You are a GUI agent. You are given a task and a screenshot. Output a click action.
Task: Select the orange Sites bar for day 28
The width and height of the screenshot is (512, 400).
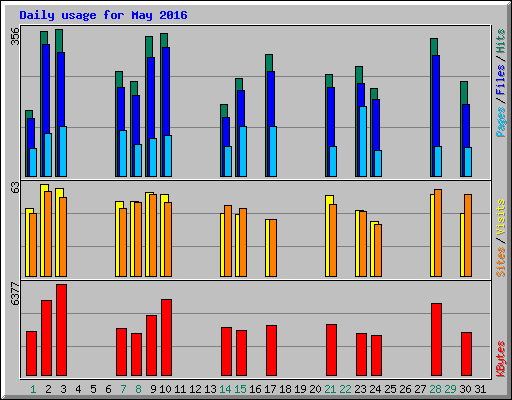coord(438,233)
